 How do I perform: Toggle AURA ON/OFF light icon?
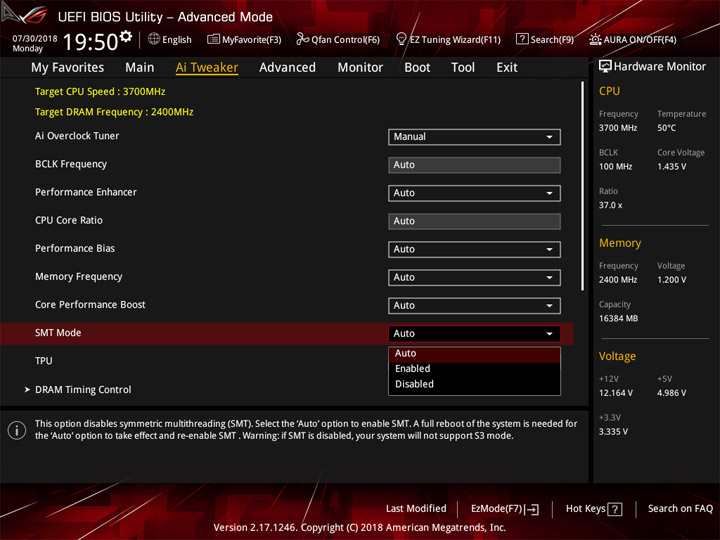click(x=595, y=39)
